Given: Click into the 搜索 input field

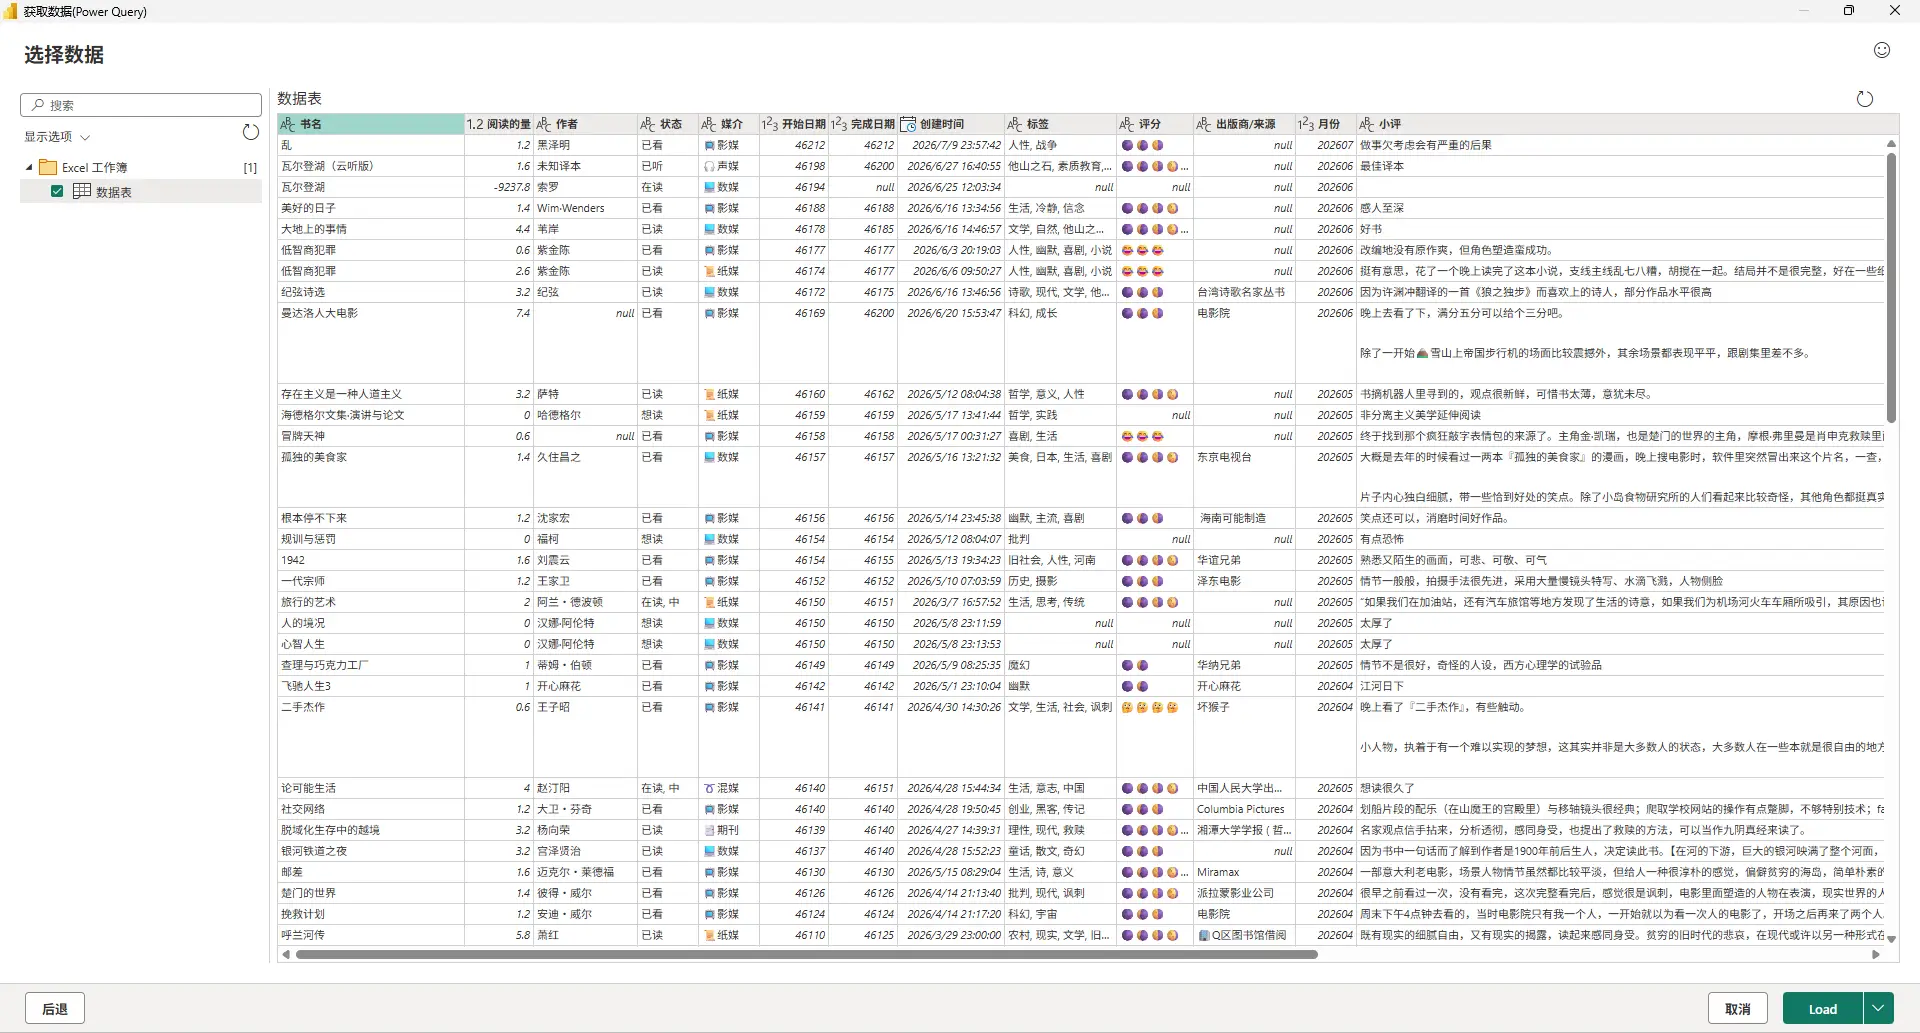Looking at the screenshot, I should click(x=141, y=105).
